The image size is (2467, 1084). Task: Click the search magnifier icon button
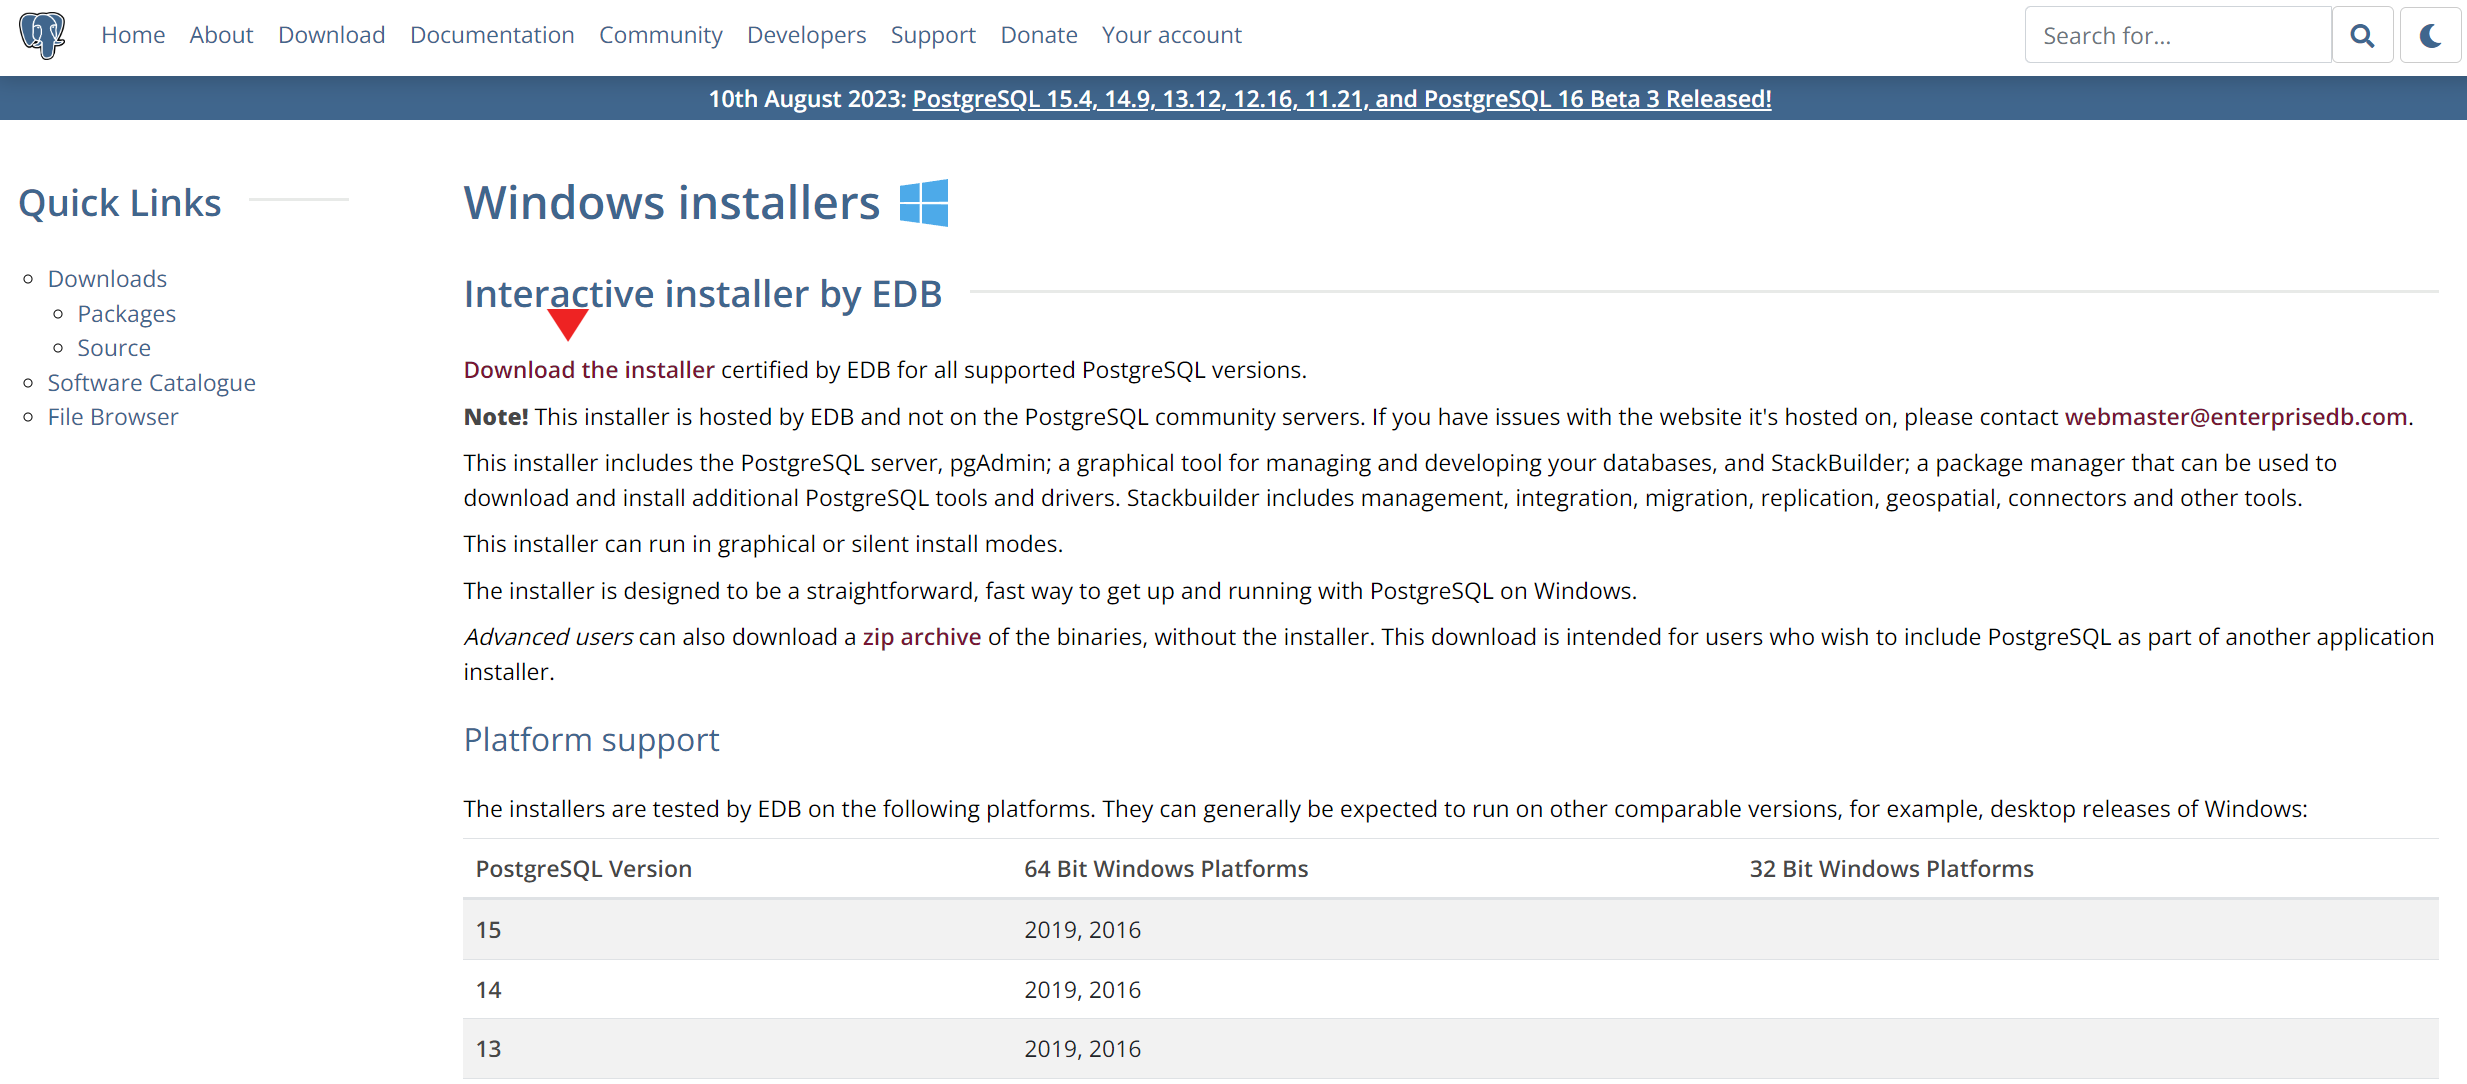click(x=2362, y=36)
